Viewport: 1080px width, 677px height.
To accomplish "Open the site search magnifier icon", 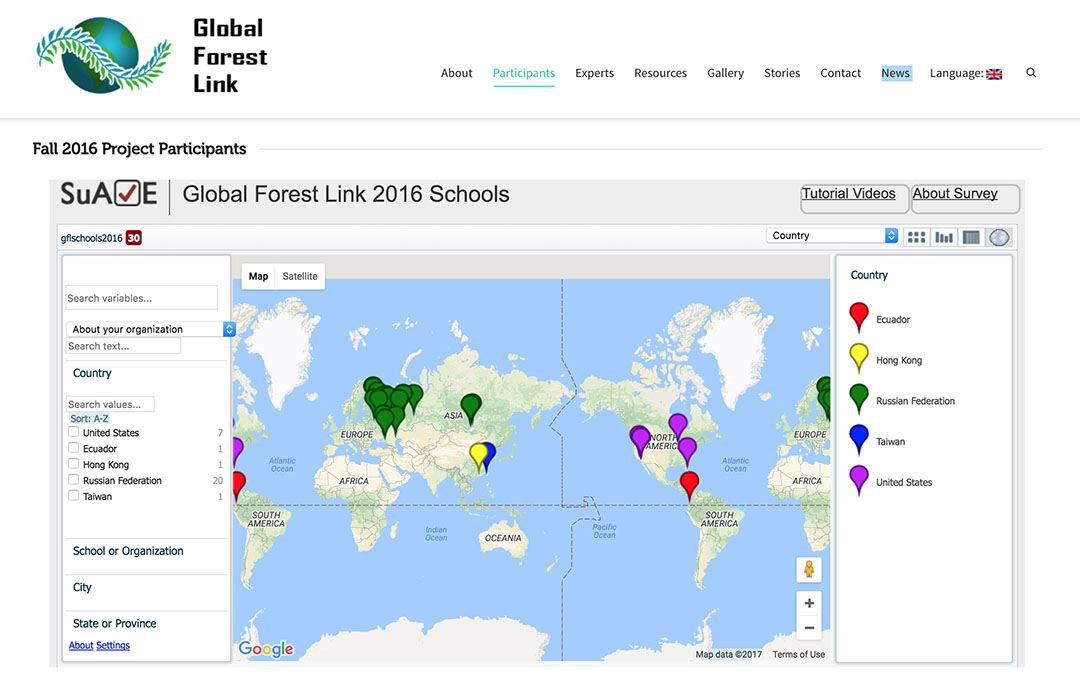I will point(1031,72).
